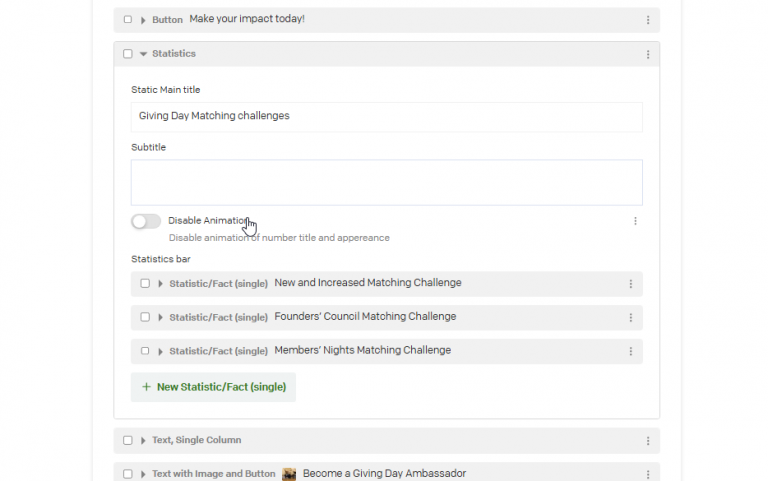Click the Become a Giving Day Ambassador thumbnail
Screen dimensions: 768x481
(x=289, y=474)
